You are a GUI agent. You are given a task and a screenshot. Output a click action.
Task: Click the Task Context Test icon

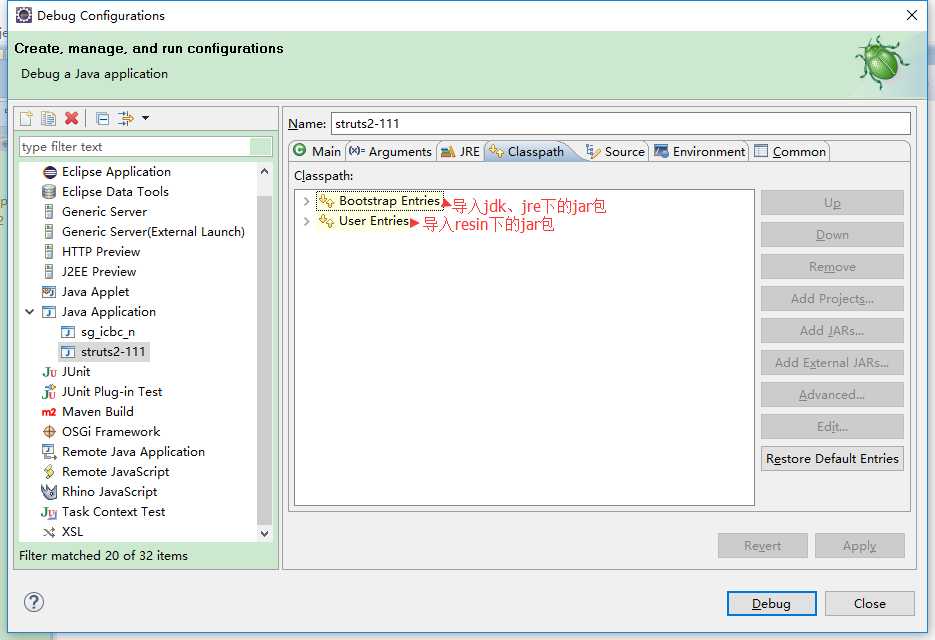pyautogui.click(x=49, y=512)
